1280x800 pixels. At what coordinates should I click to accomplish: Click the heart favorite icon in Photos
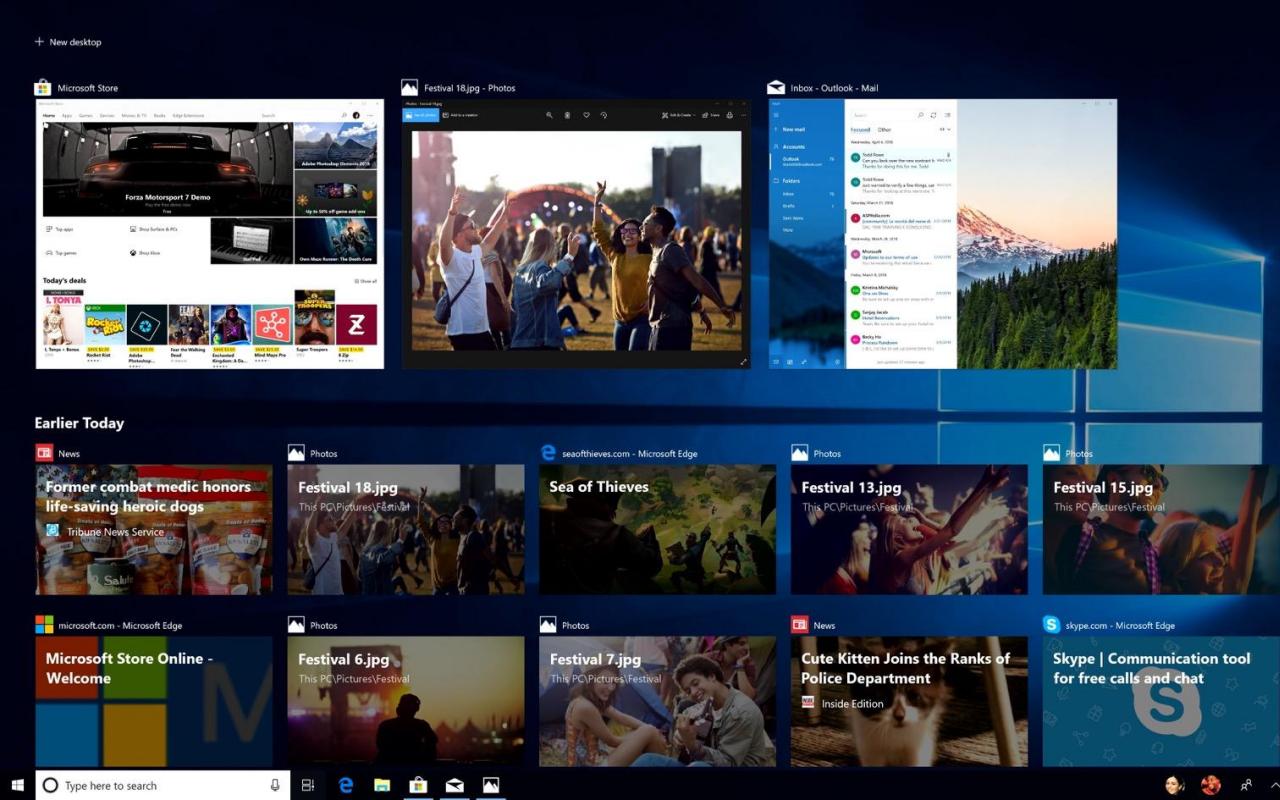coord(586,115)
